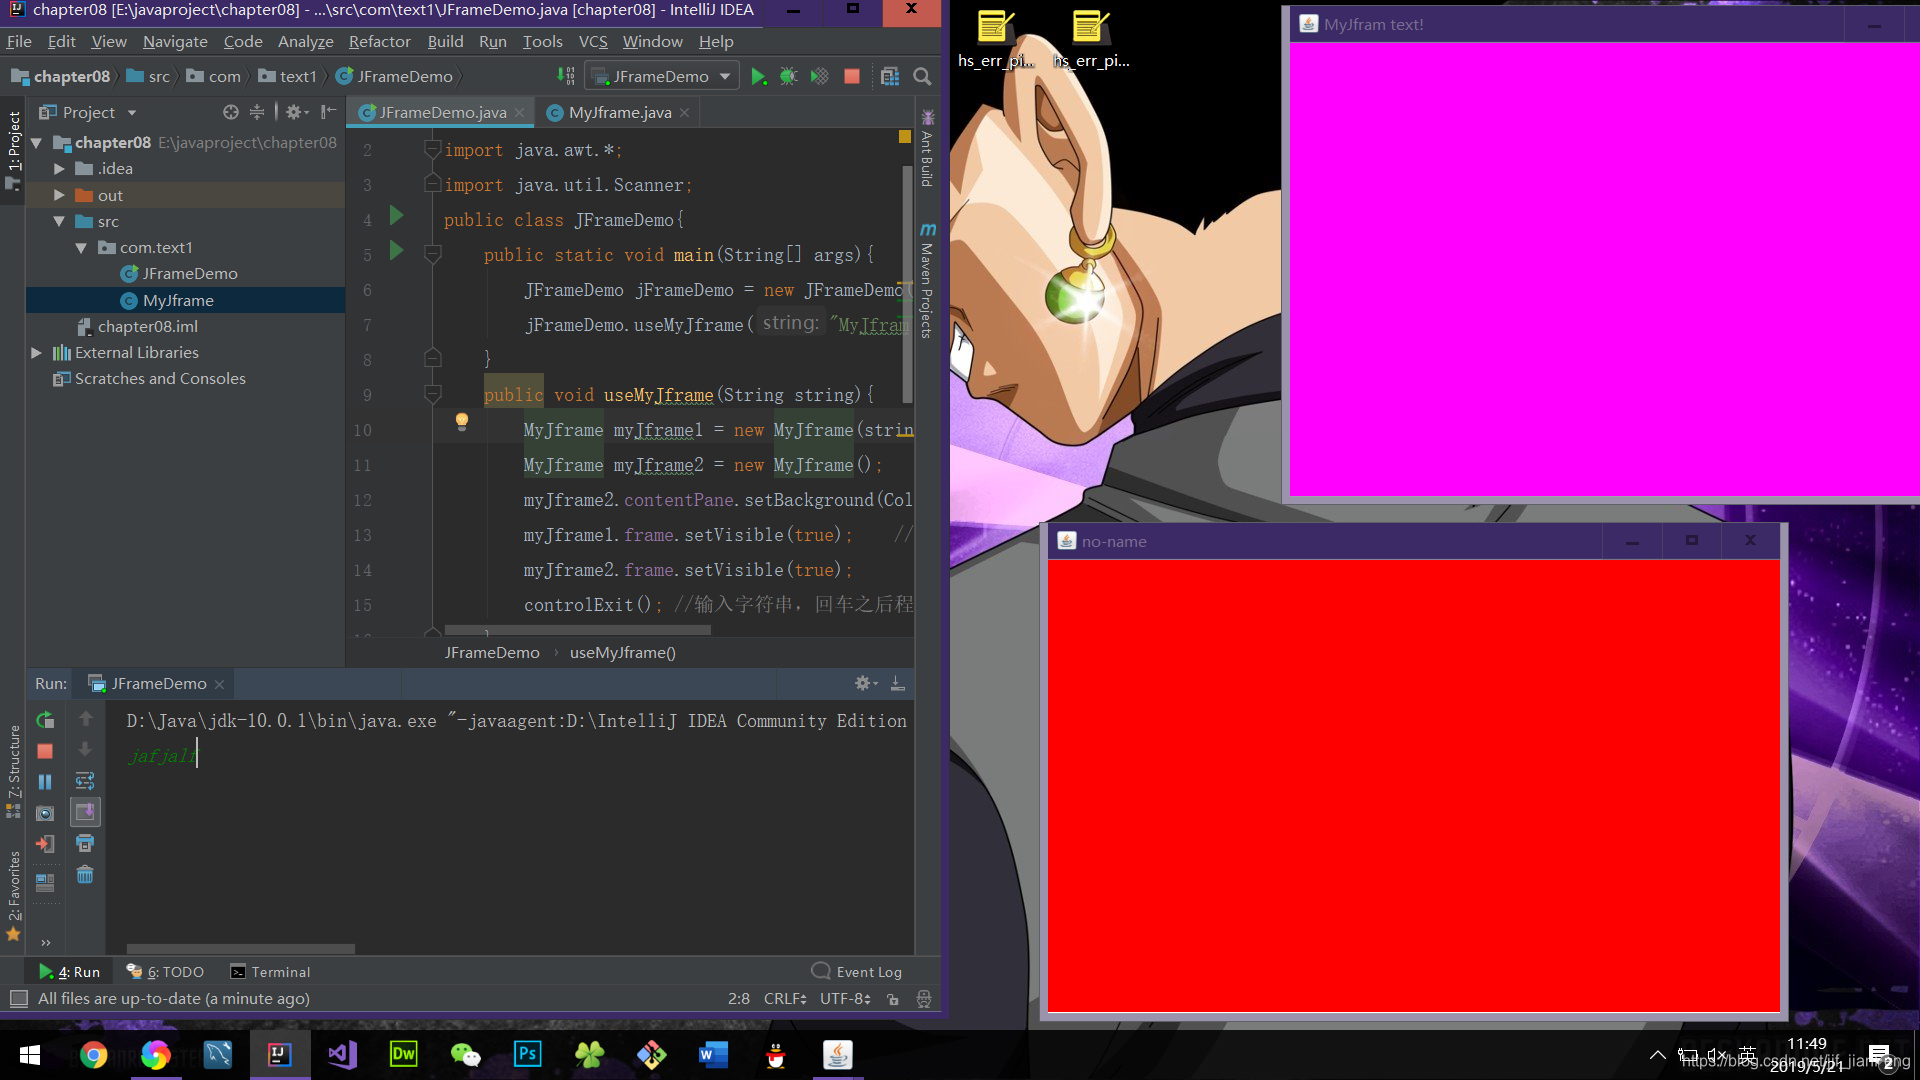Collapse all icon in Project panel
This screenshot has height=1080, width=1920.
tap(257, 112)
